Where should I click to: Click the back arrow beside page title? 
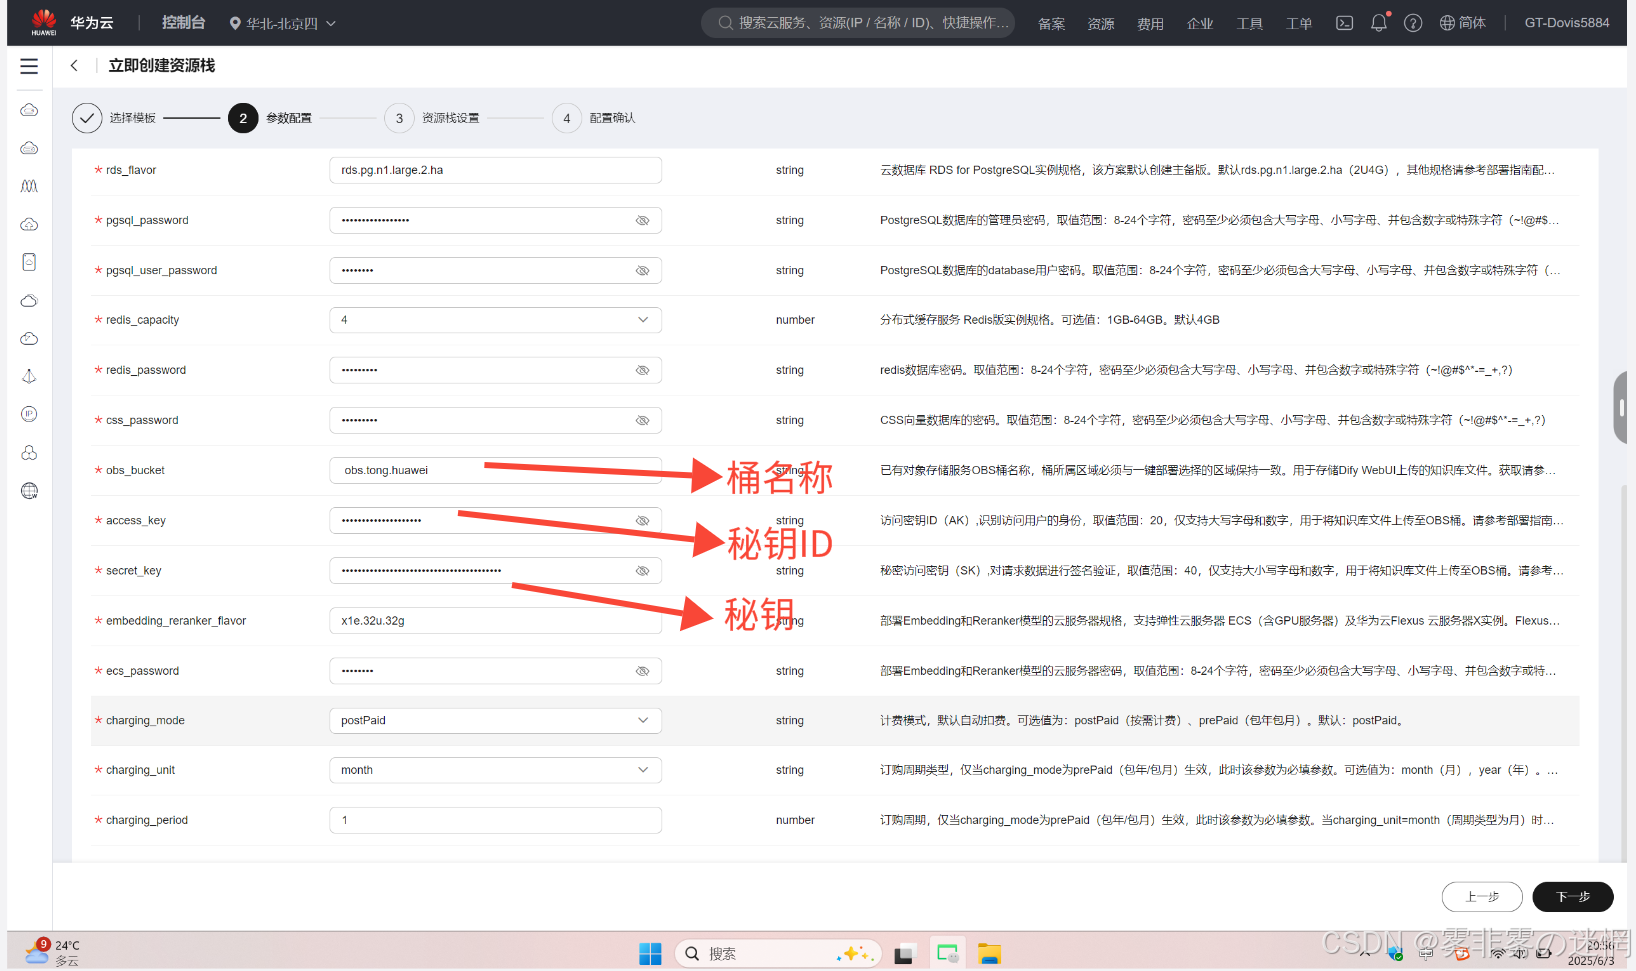(x=74, y=66)
